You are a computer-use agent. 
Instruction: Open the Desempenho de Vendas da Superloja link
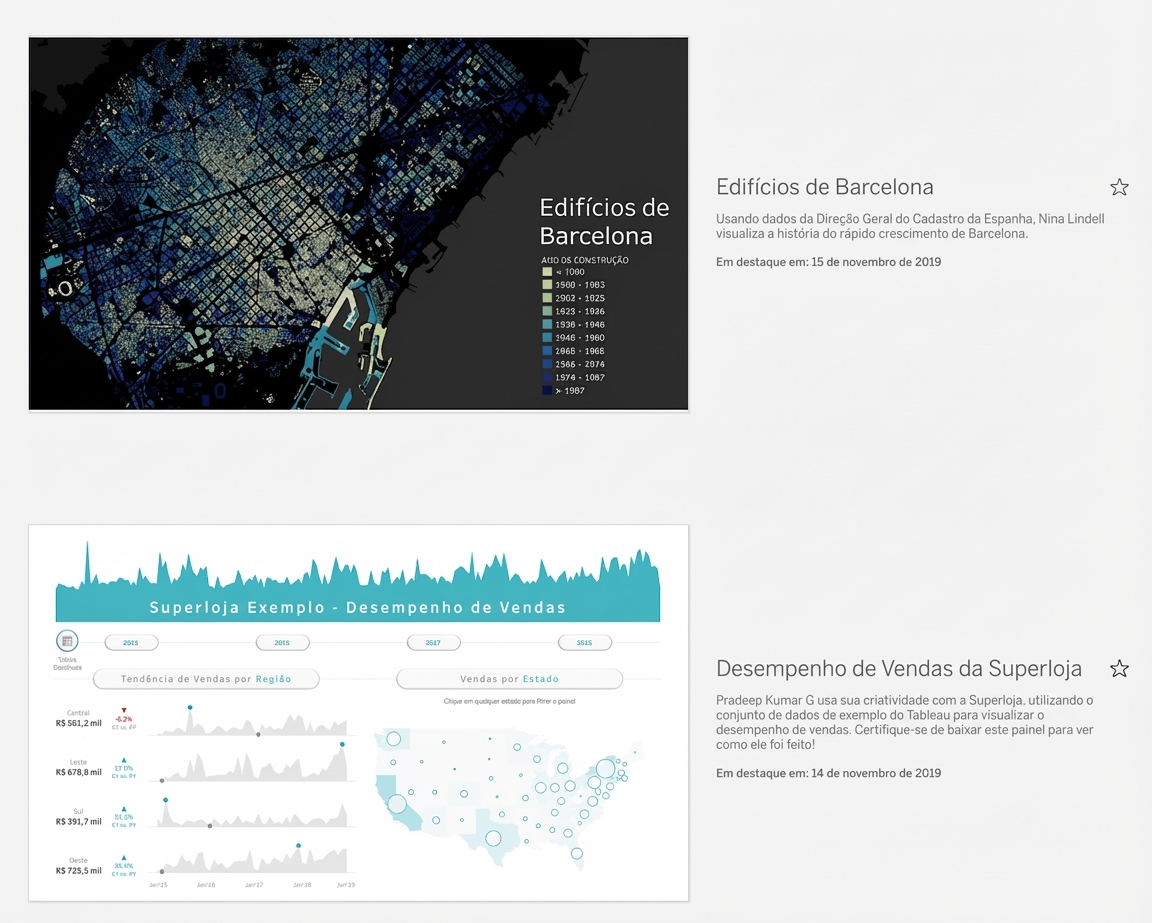898,668
